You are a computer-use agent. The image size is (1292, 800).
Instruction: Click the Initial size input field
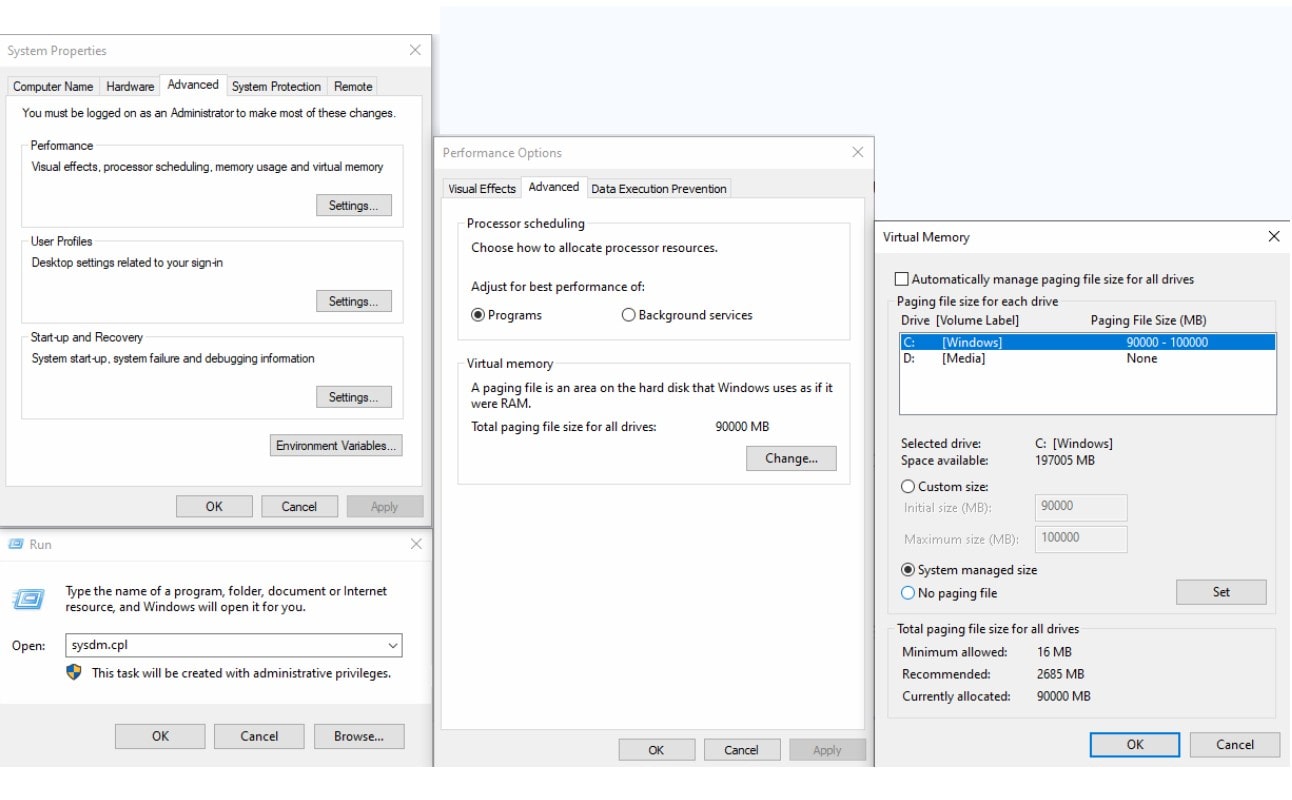click(1080, 507)
